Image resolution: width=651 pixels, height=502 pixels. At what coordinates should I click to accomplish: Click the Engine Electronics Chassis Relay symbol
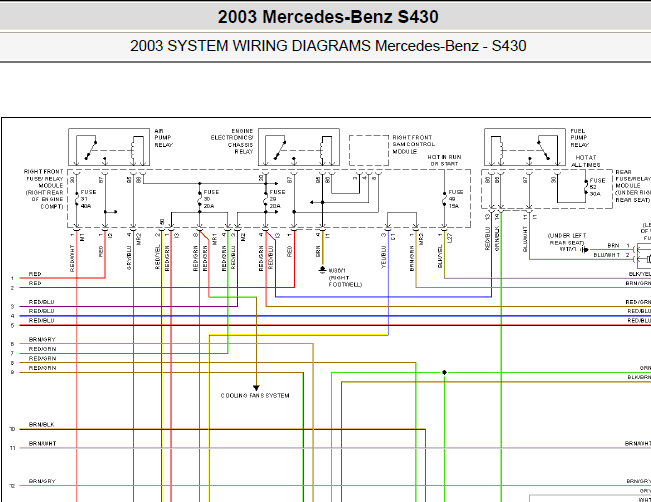pyautogui.click(x=299, y=147)
